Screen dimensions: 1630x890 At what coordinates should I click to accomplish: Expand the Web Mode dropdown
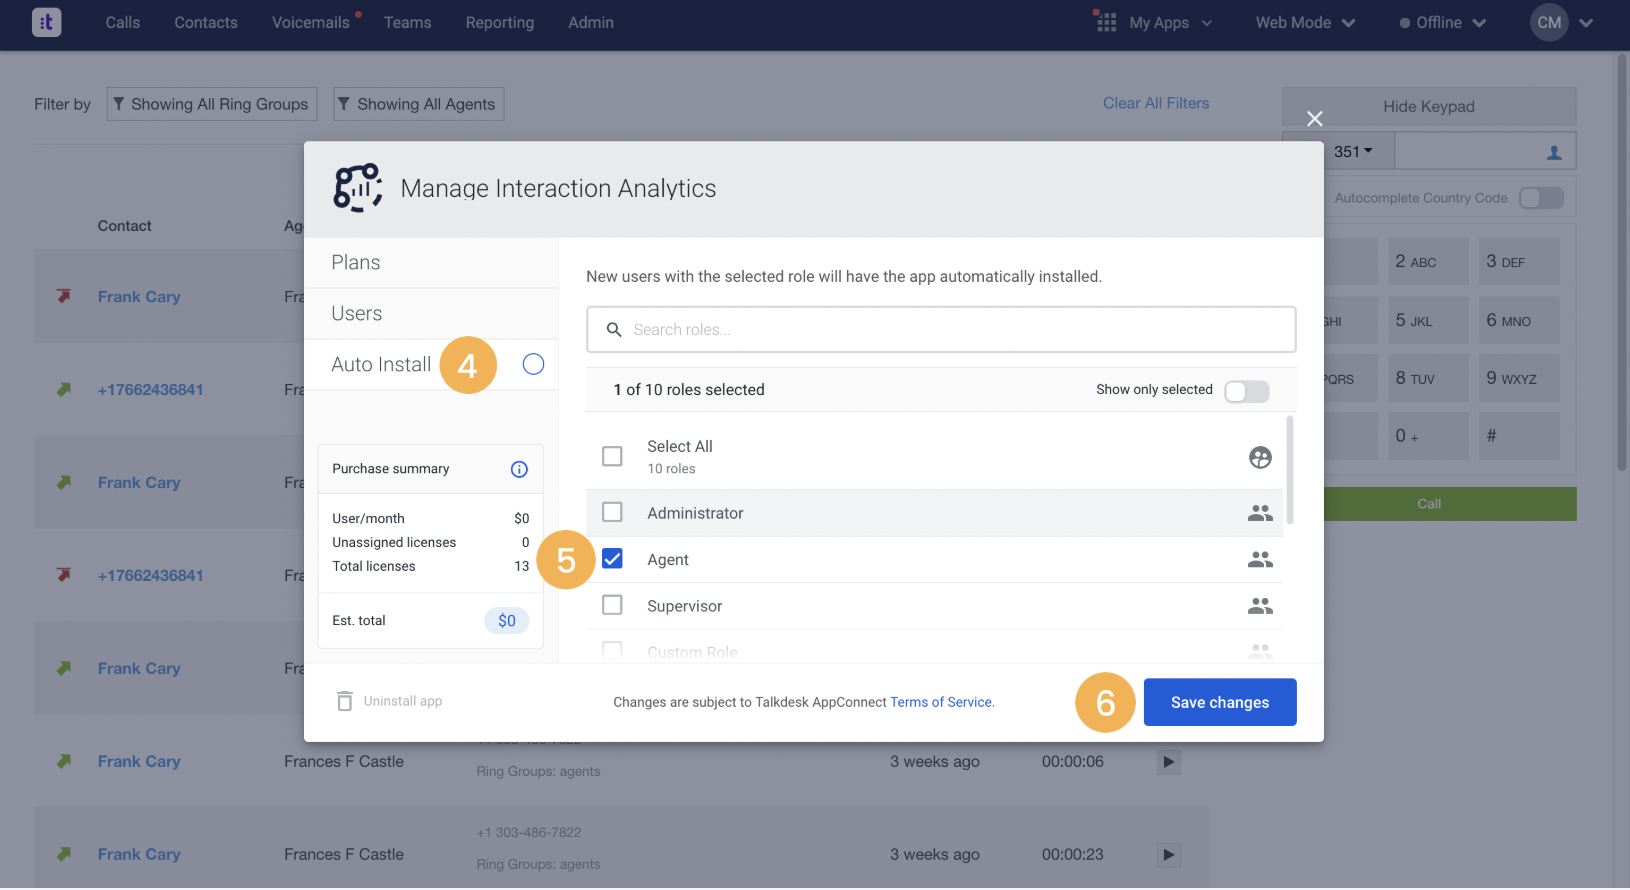click(1305, 22)
